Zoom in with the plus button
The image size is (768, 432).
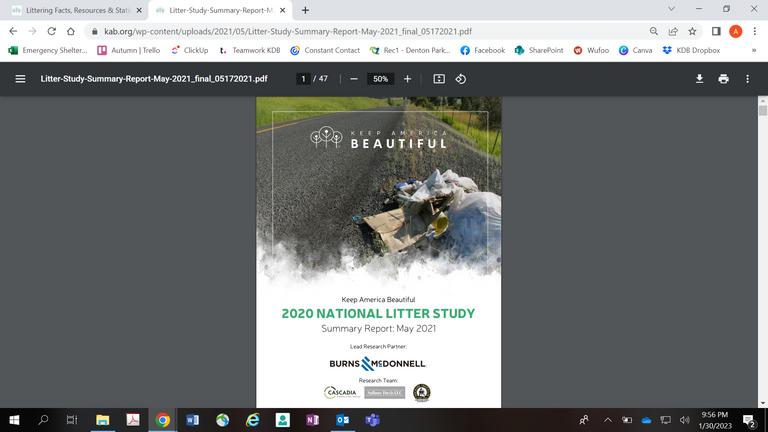tap(407, 79)
